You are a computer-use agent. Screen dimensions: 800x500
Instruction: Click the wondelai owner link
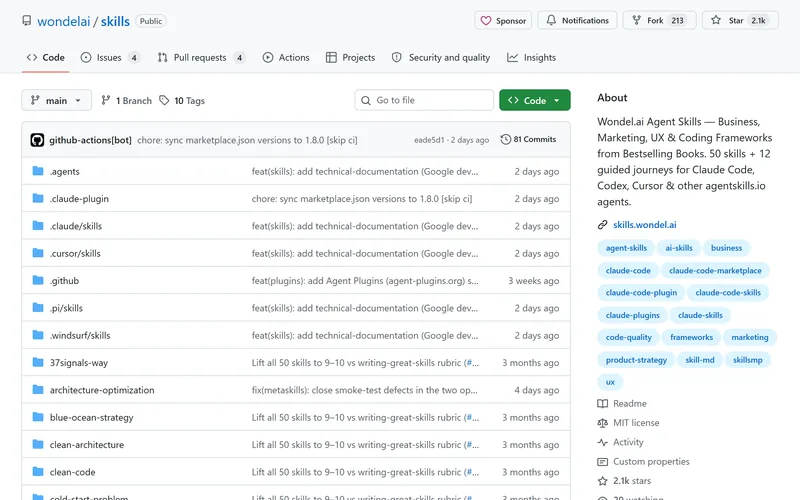pos(64,21)
